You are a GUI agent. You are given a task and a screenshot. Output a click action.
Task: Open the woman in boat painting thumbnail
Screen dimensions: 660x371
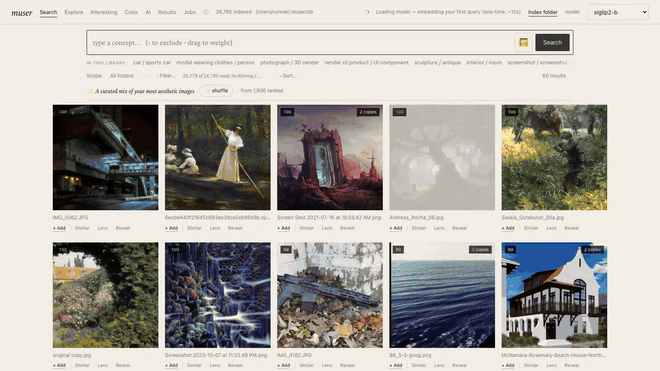(218, 157)
